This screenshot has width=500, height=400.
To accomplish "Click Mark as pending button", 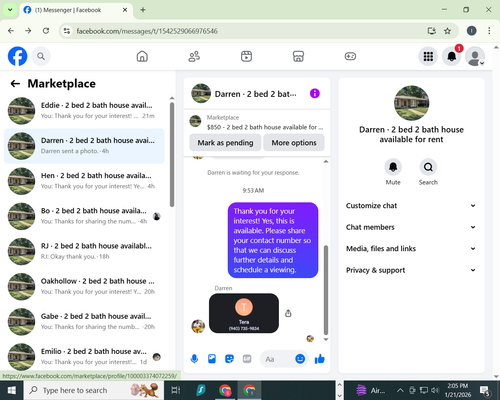I will click(x=225, y=143).
